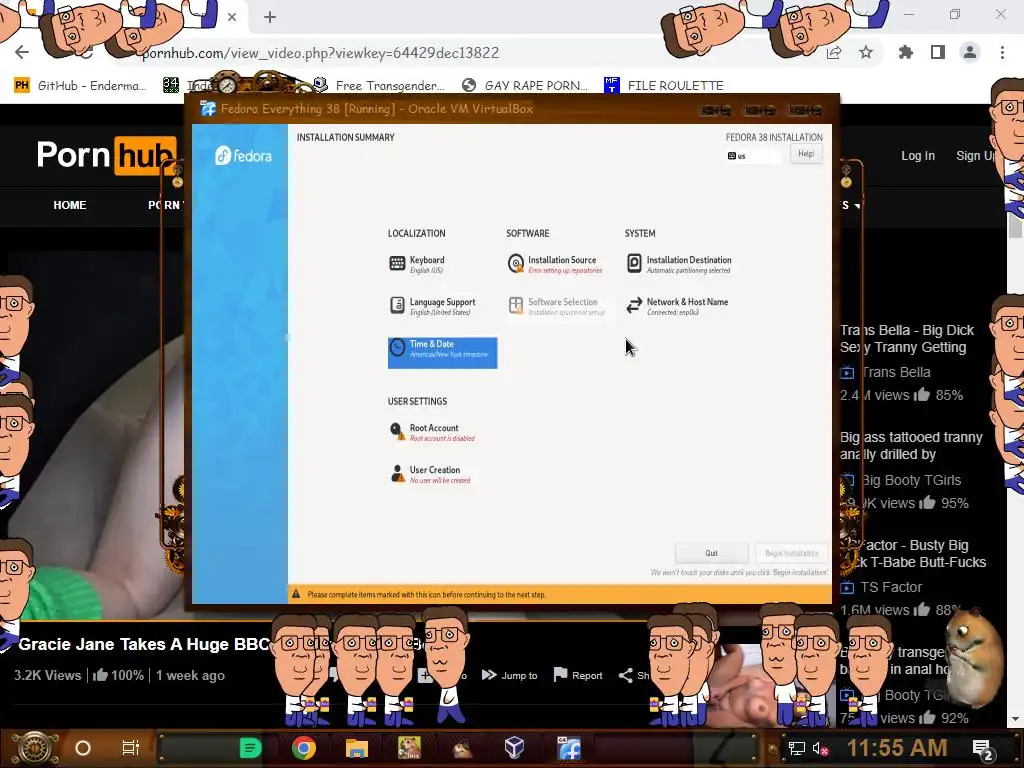The width and height of the screenshot is (1024, 768).
Task: Click the 'INSTALLATION SUMMARY' heading
Action: pyautogui.click(x=345, y=137)
